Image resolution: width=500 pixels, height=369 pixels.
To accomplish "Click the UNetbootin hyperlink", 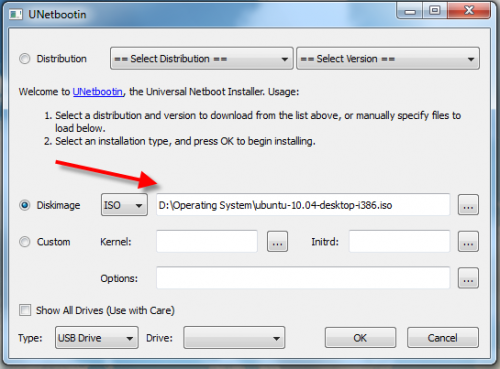I will tap(98, 91).
